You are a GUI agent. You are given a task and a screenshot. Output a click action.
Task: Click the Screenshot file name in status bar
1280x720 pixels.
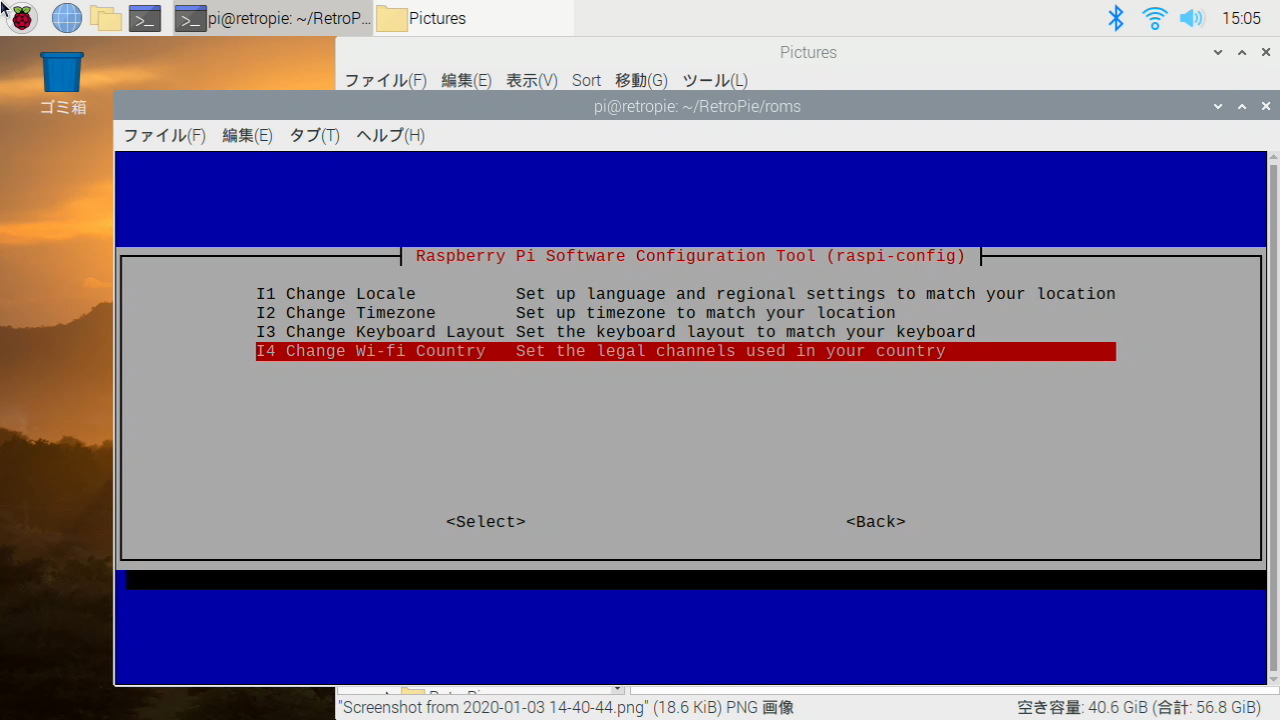point(565,708)
